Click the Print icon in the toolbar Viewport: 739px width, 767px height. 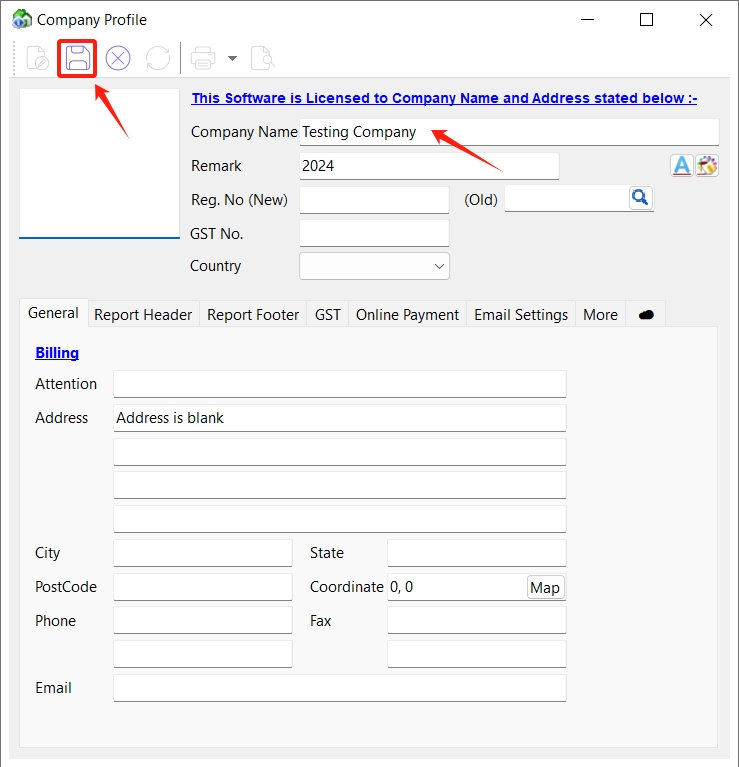click(x=203, y=59)
